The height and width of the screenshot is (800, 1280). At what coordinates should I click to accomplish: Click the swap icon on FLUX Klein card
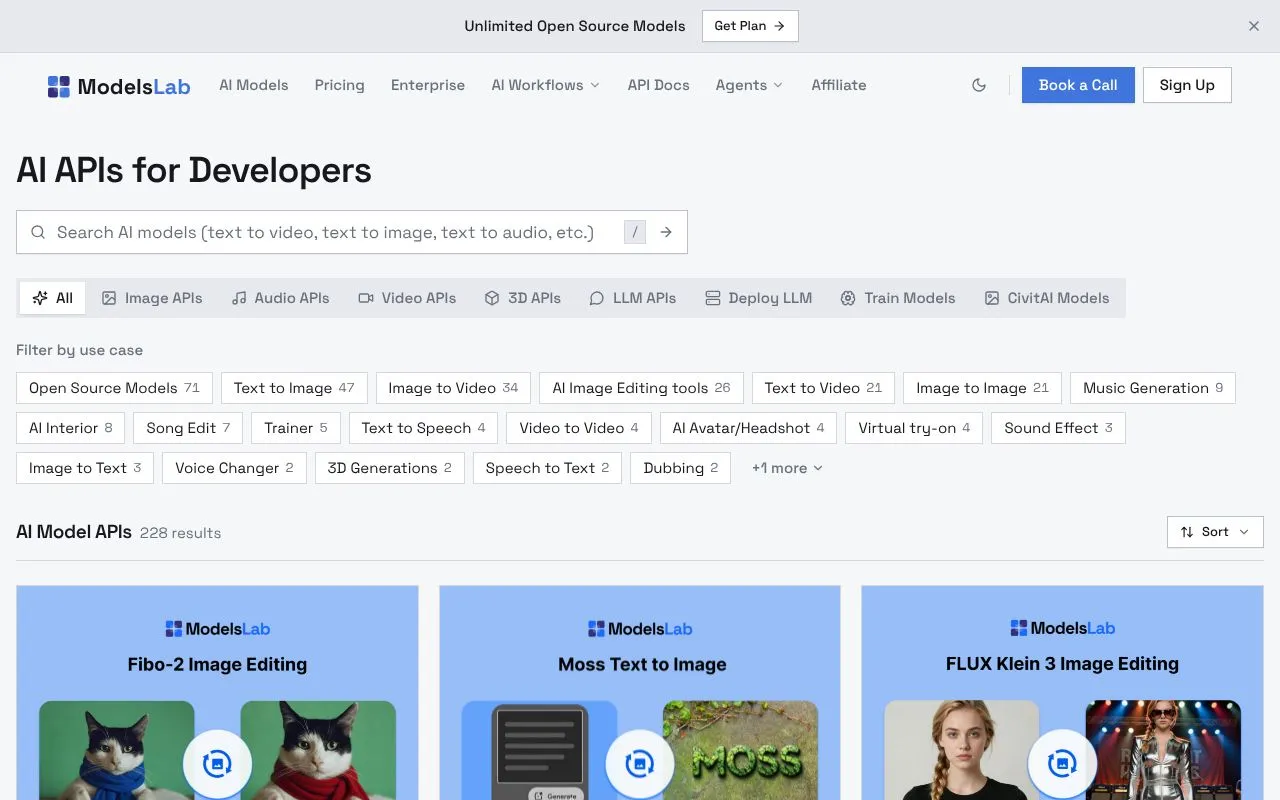[x=1062, y=764]
